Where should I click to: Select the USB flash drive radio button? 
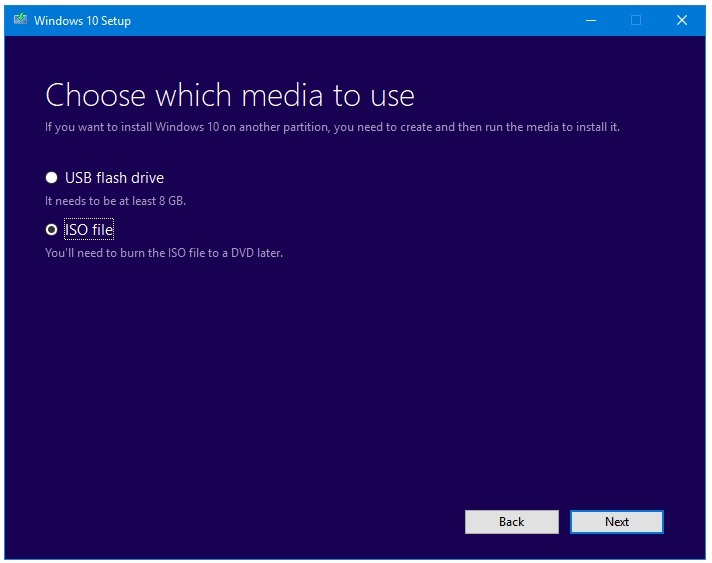click(x=51, y=178)
